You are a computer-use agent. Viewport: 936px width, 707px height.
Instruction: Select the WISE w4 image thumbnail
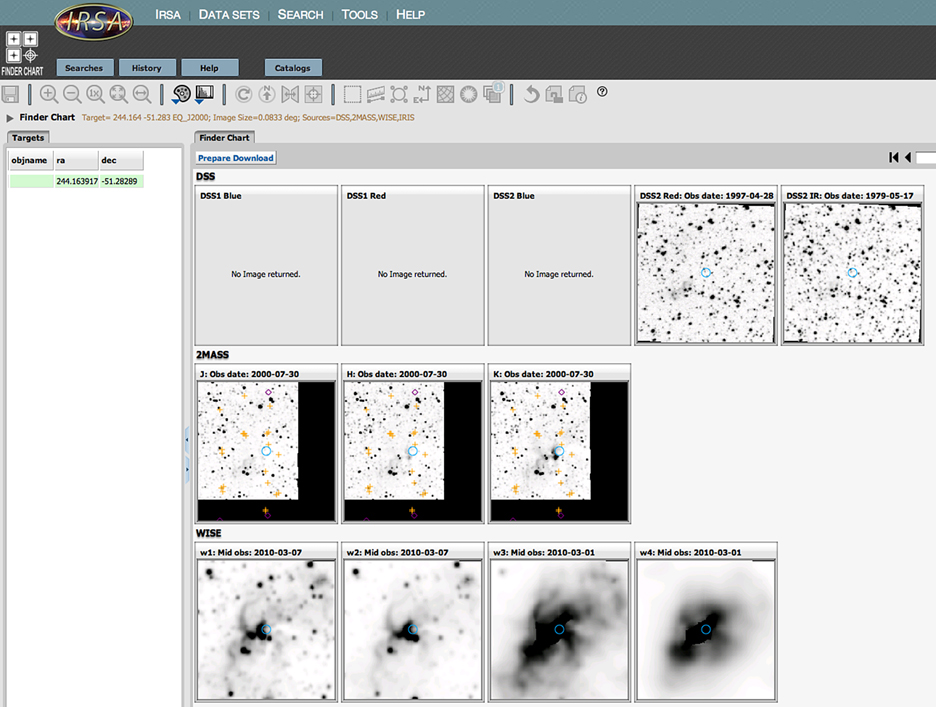[706, 628]
